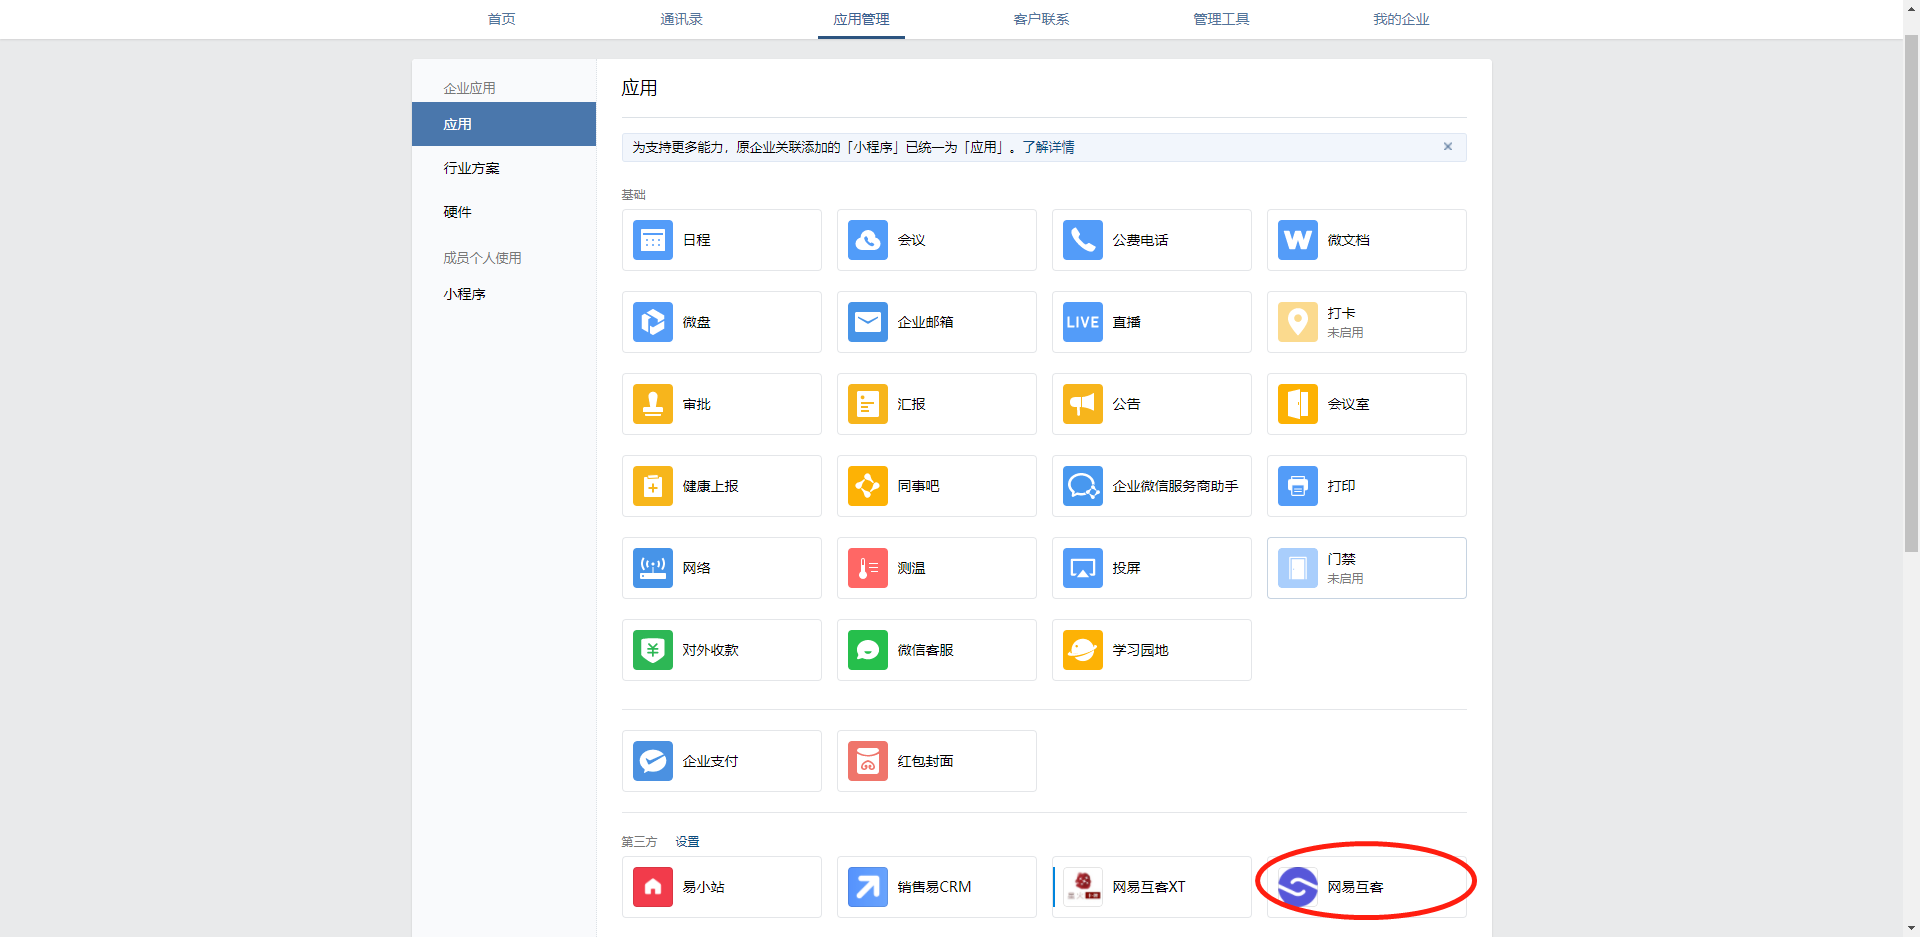1920x937 pixels.
Task: Open the 企业支付 icon
Action: 652,761
